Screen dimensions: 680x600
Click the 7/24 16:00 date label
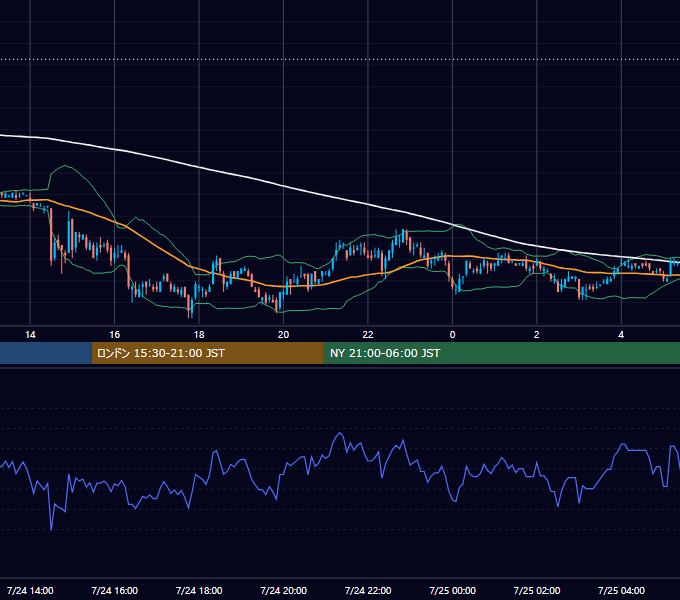click(x=114, y=590)
